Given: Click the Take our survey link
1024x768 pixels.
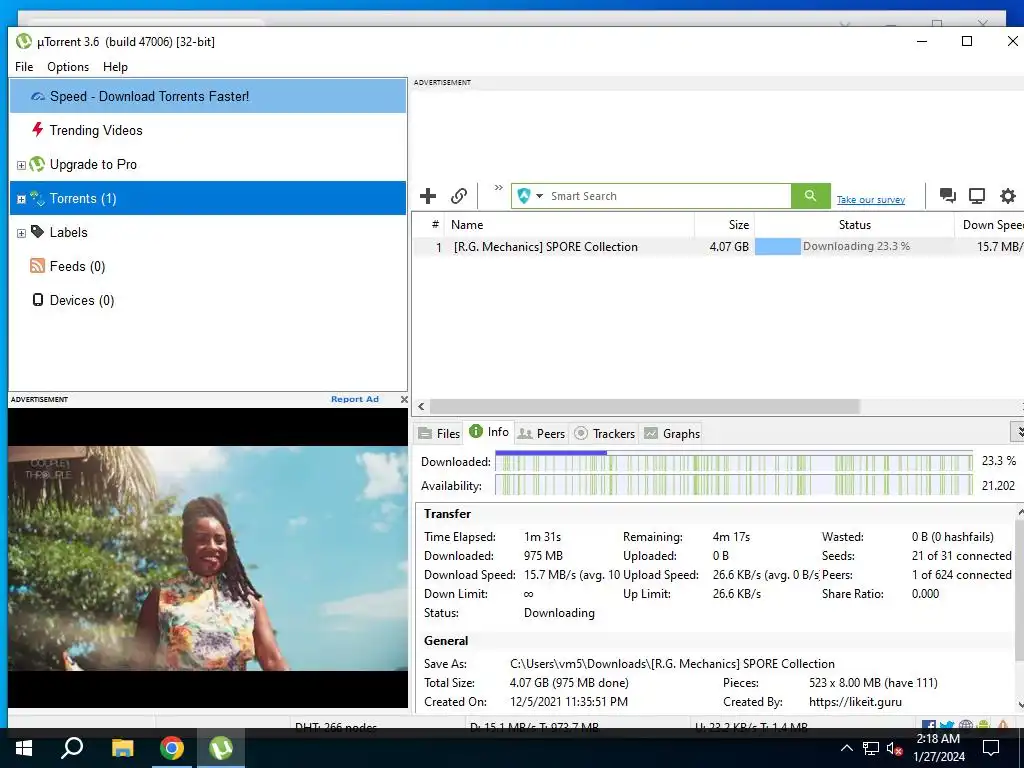Looking at the screenshot, I should tap(871, 200).
